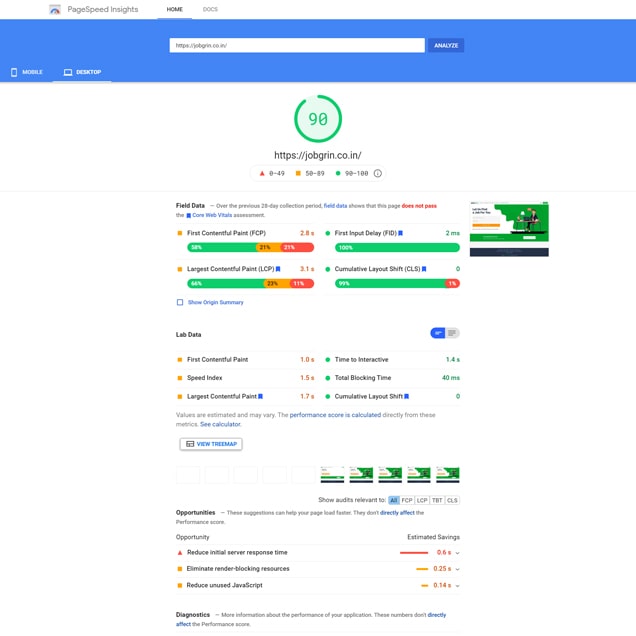This screenshot has height=636, width=636.
Task: Click the red triangle icon for server response
Action: point(180,553)
